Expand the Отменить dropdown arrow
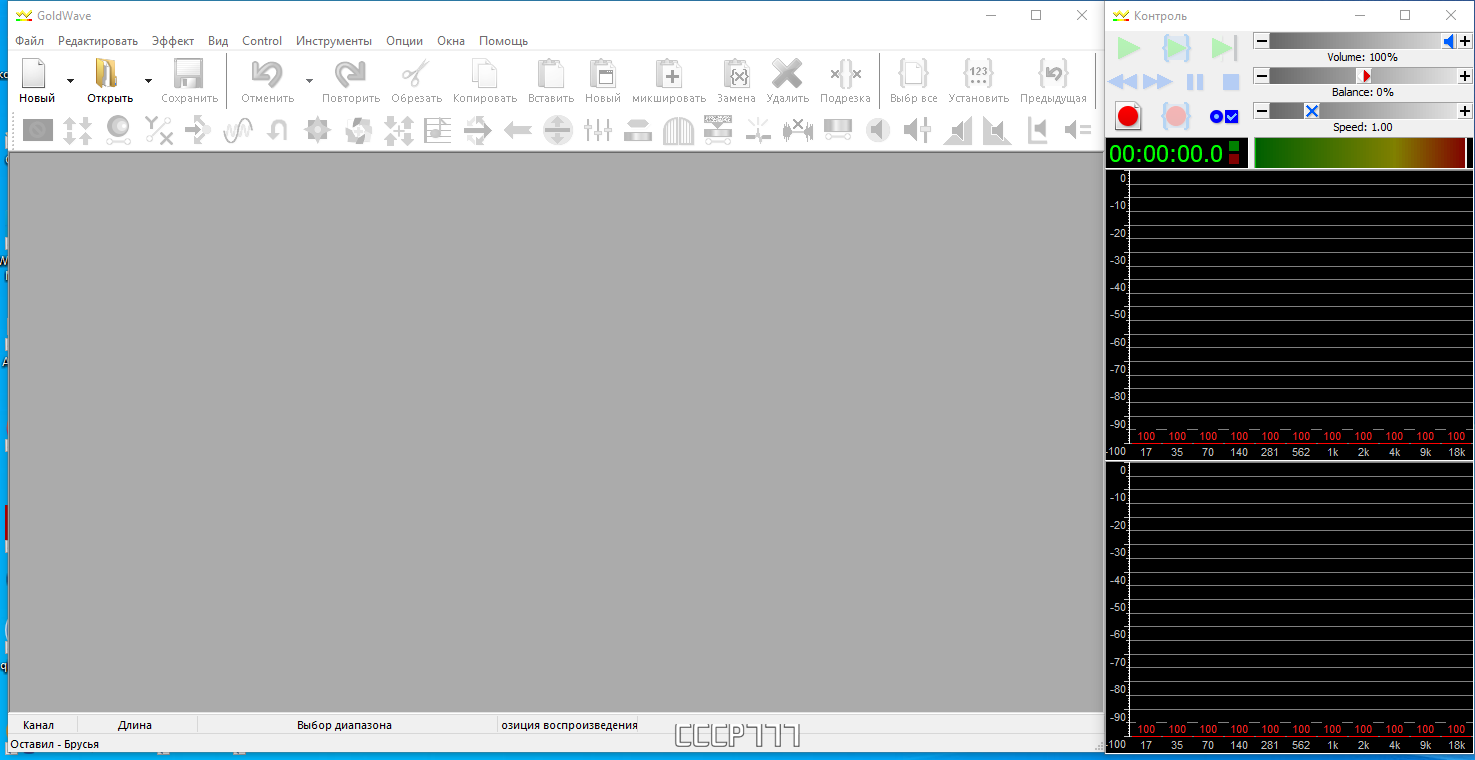This screenshot has height=760, width=1475. click(x=309, y=81)
